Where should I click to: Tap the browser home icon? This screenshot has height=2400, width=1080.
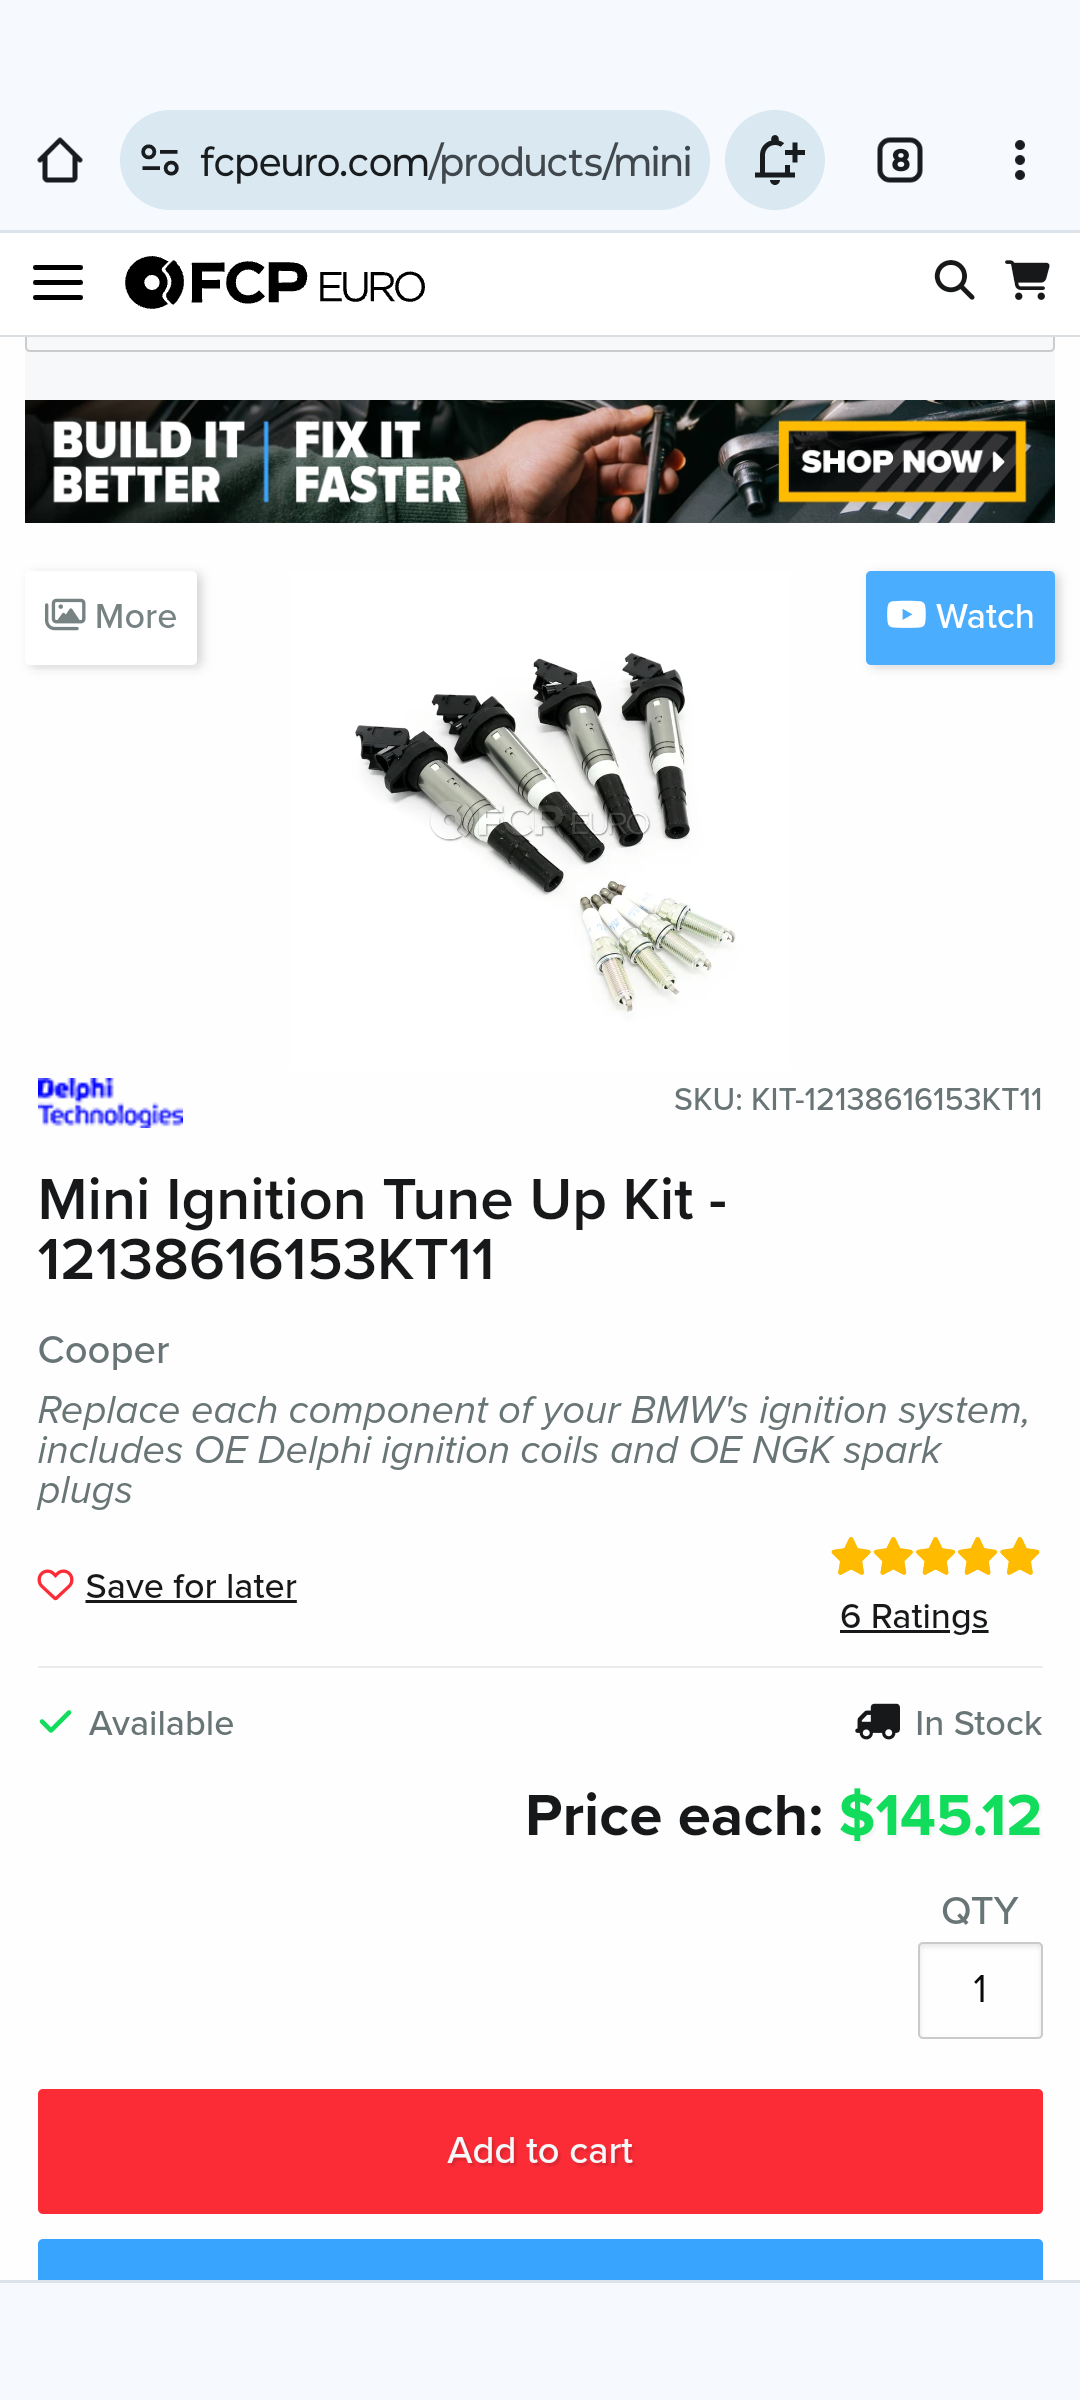[x=60, y=160]
